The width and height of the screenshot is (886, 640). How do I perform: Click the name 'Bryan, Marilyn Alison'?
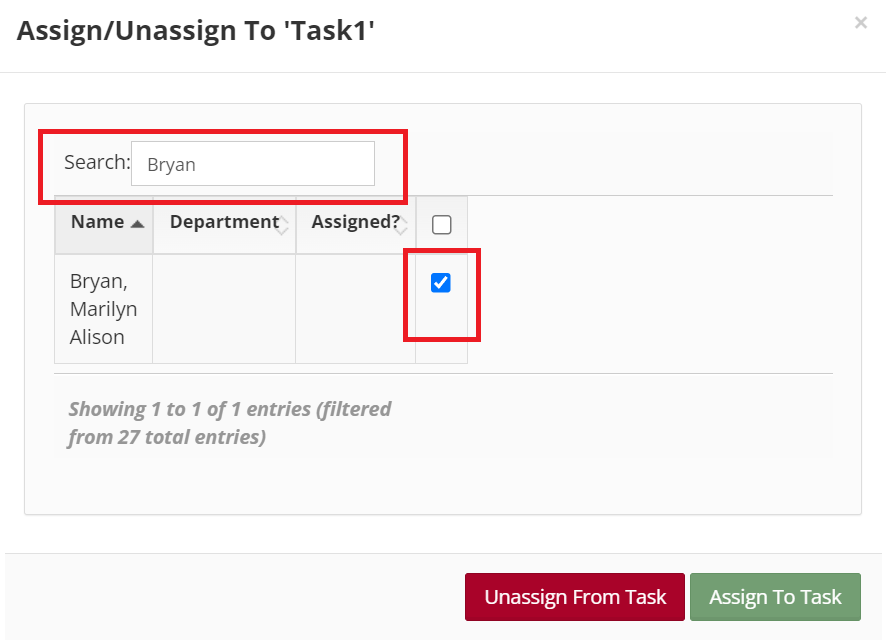pyautogui.click(x=103, y=309)
